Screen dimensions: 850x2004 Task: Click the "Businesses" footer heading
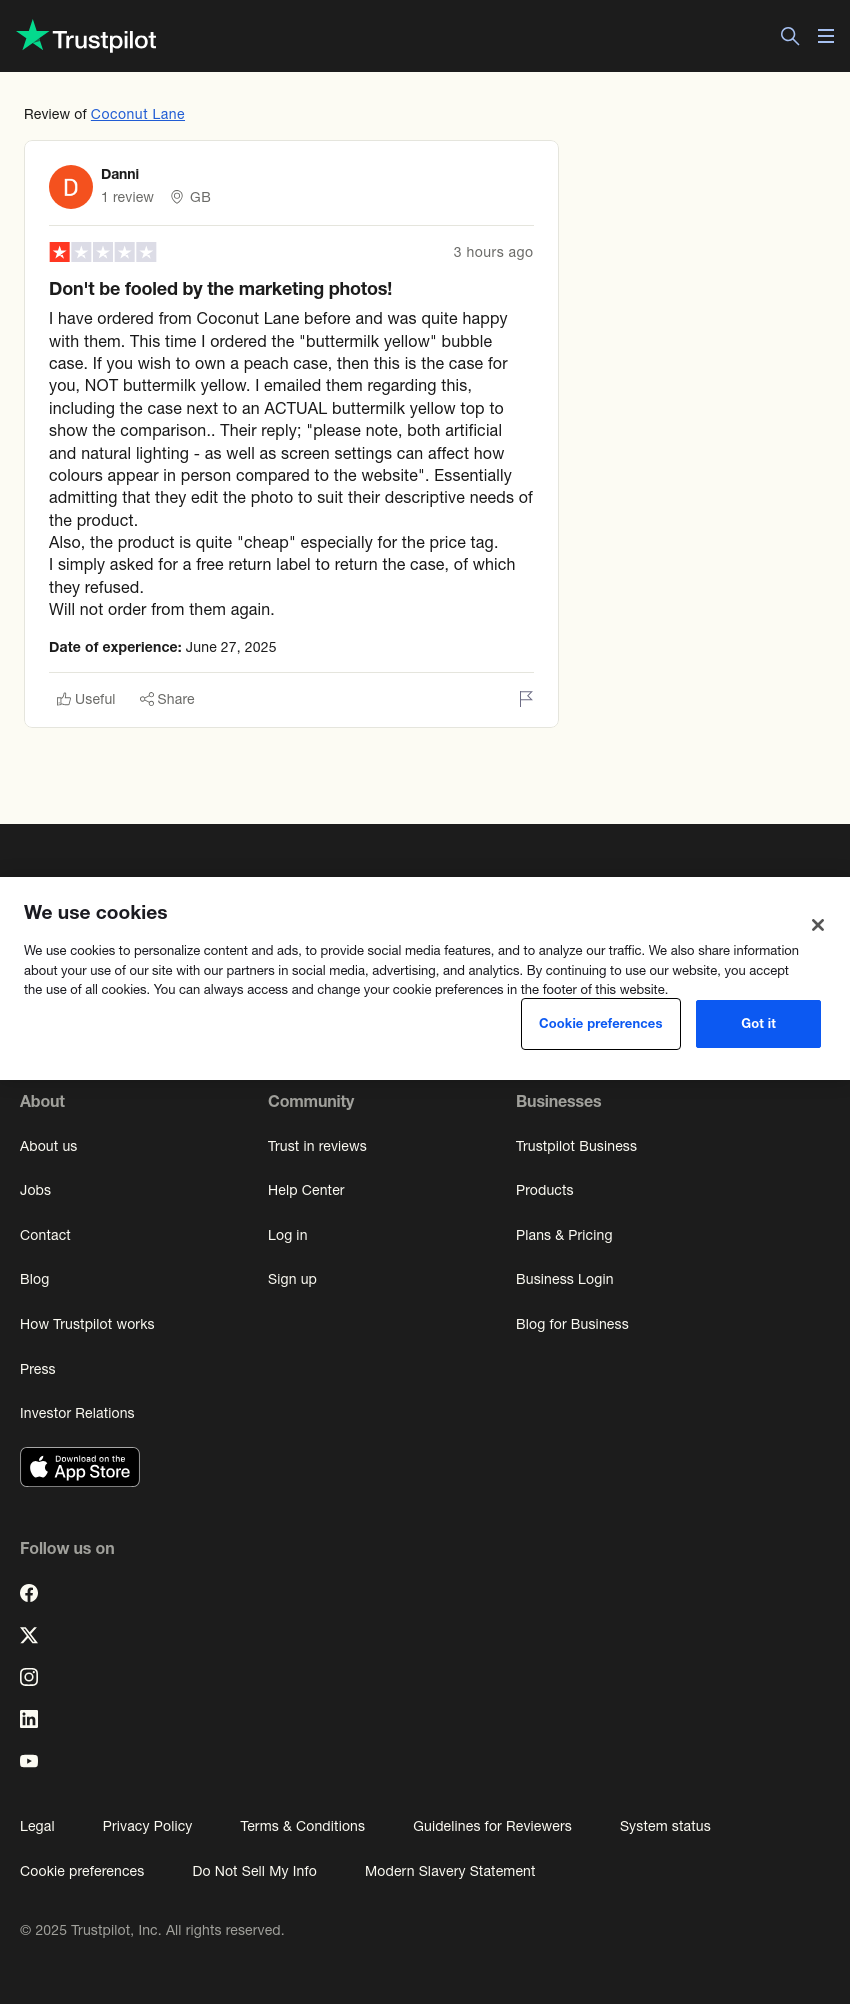pos(558,1101)
